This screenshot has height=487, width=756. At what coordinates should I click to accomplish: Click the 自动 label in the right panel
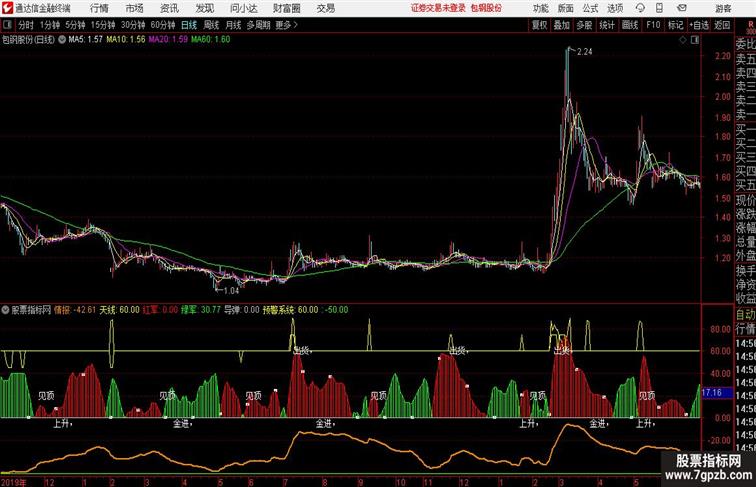(745, 315)
